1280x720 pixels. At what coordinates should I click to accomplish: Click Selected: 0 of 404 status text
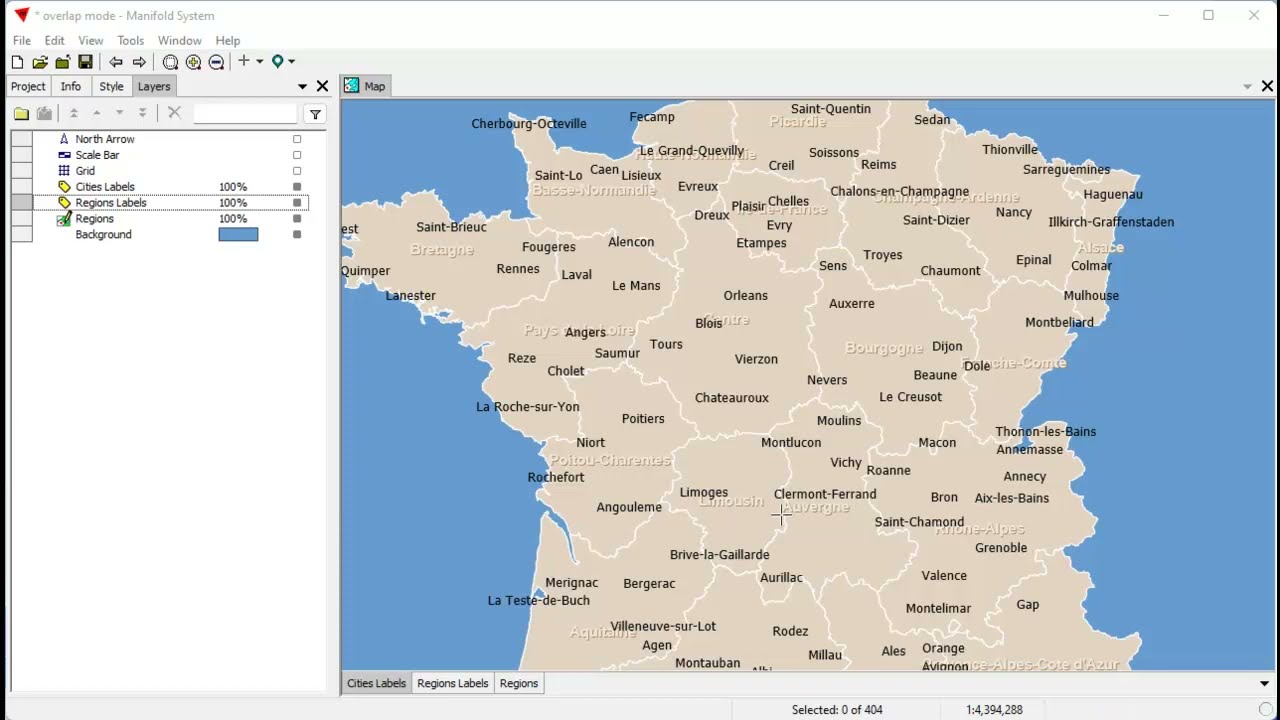tap(837, 710)
